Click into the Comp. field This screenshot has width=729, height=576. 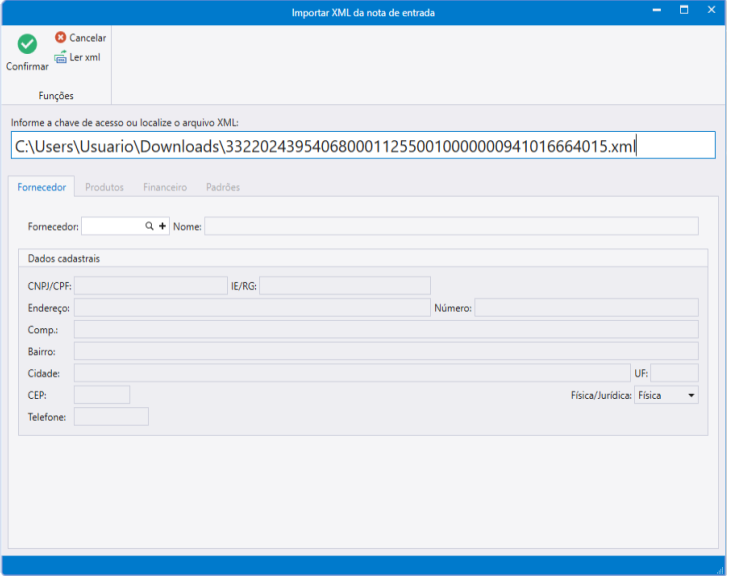tap(386, 330)
